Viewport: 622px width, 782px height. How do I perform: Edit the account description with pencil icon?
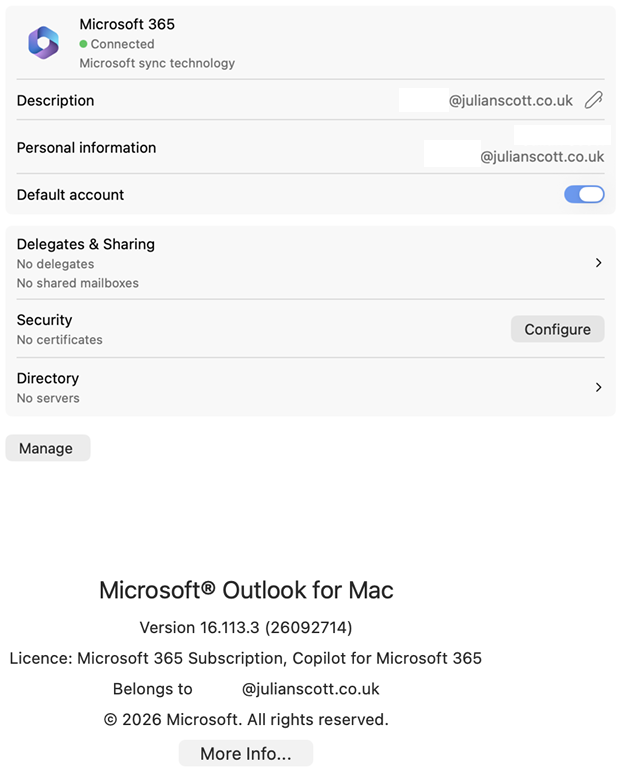coord(594,100)
